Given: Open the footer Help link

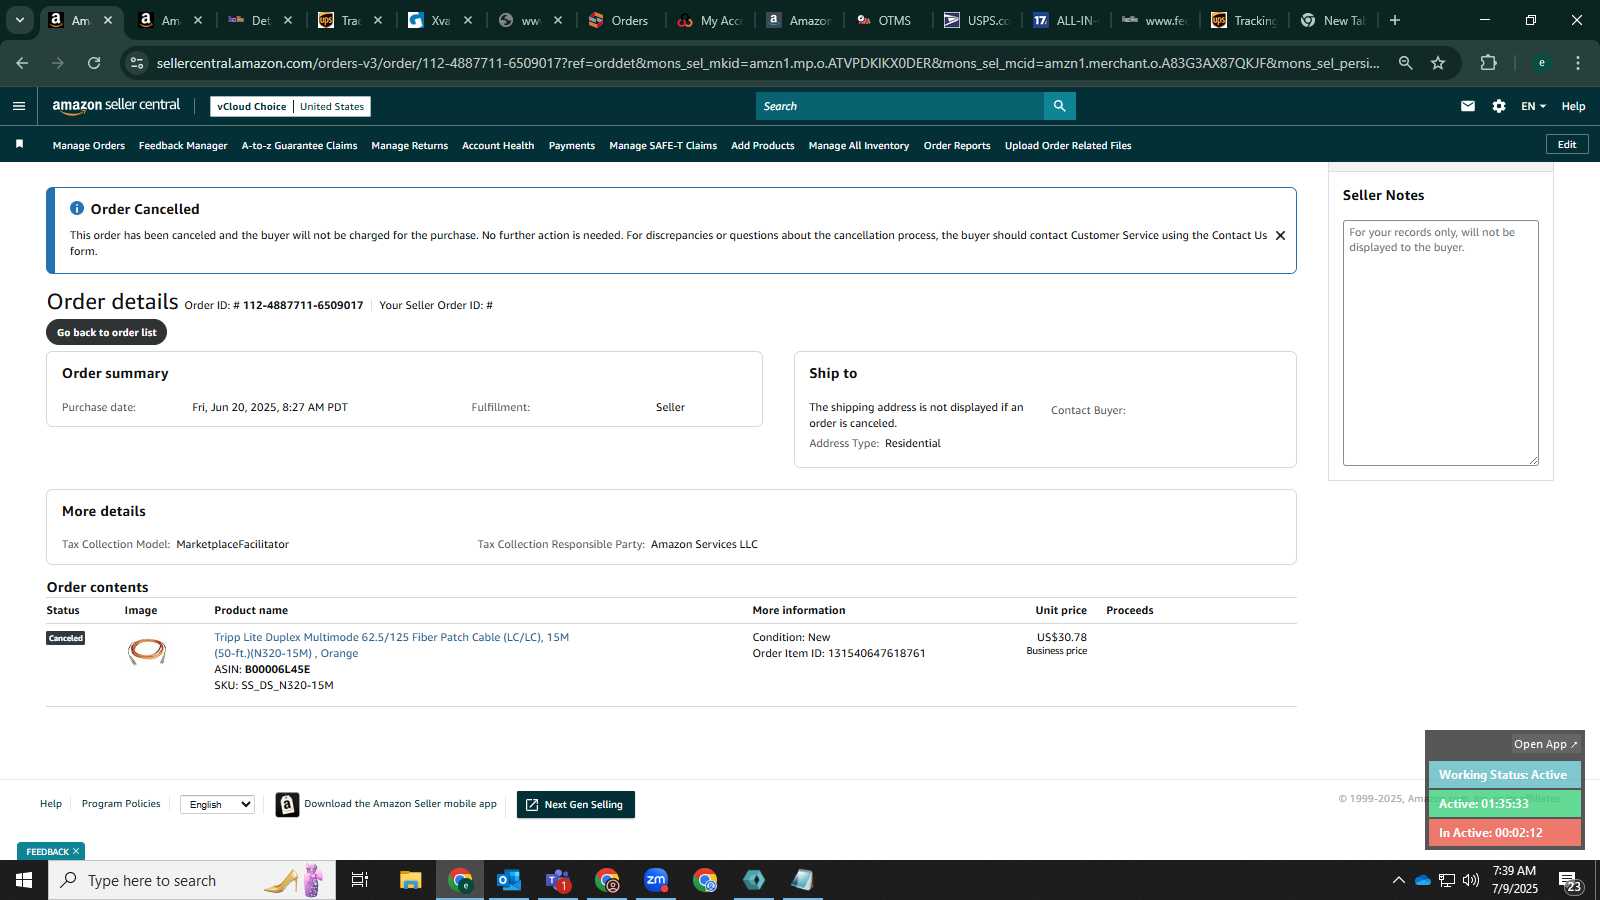Looking at the screenshot, I should [51, 803].
